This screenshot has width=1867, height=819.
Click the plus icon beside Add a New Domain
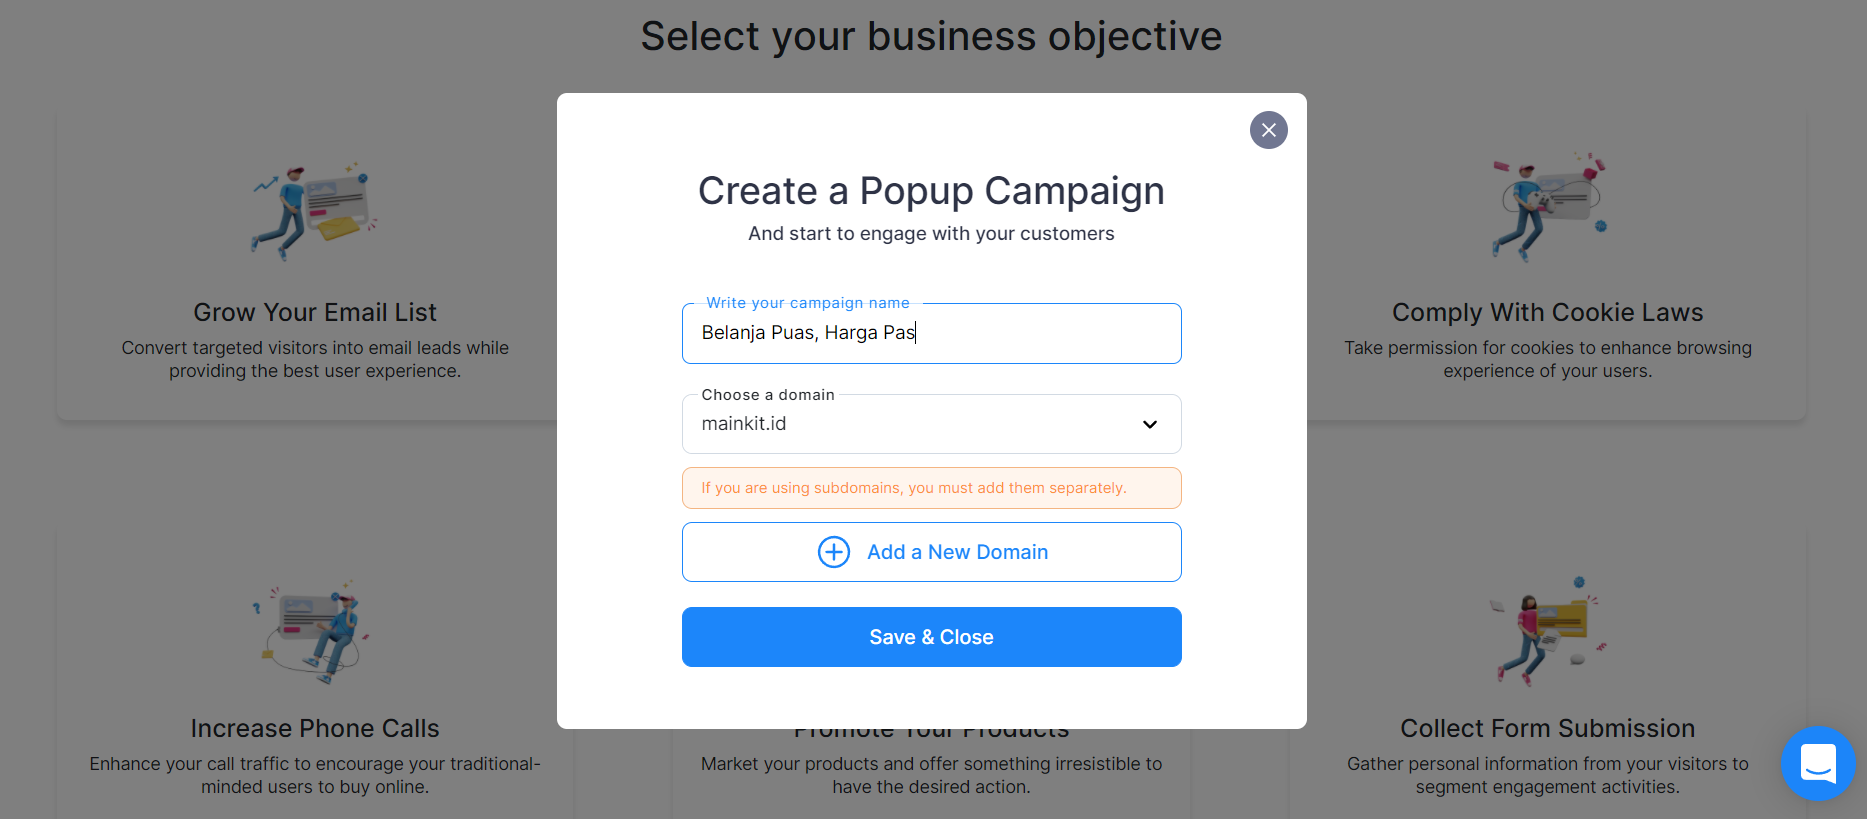point(834,551)
